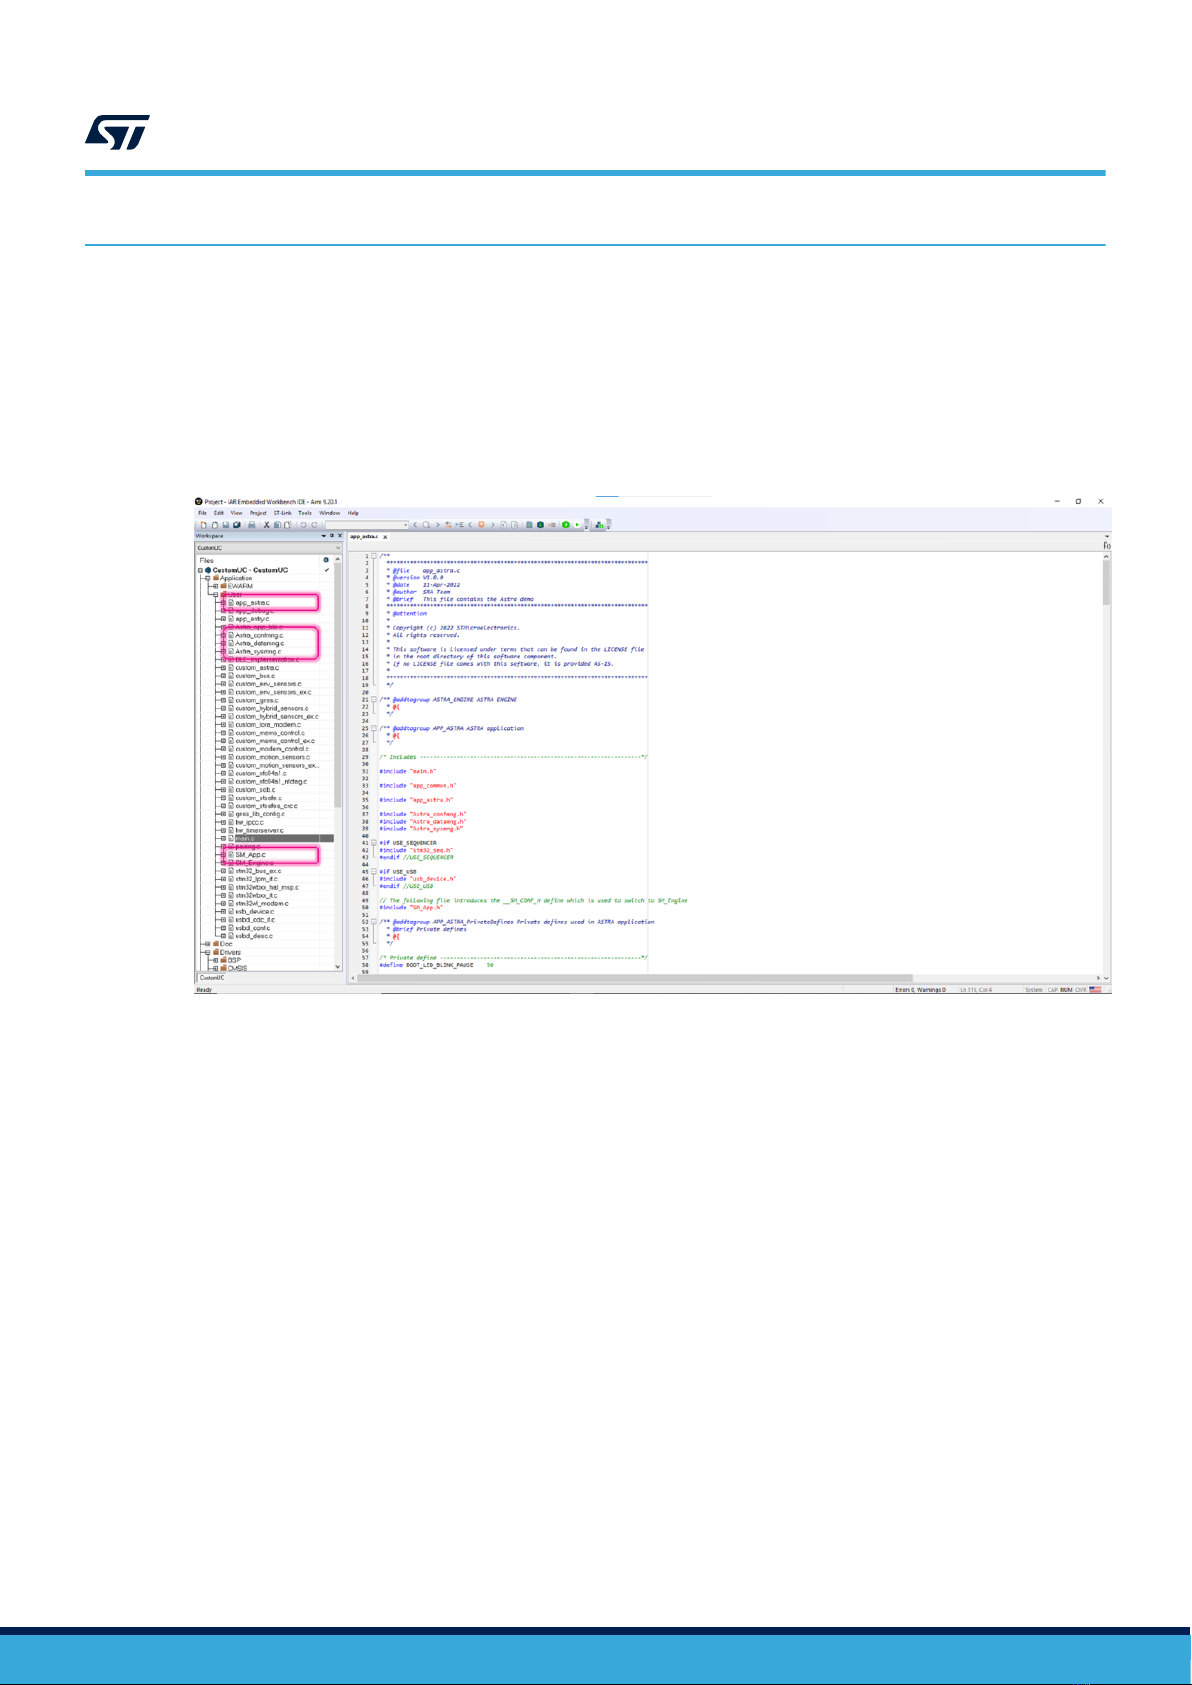Open the CustomUC workspace configuration dropdown
Viewport: 1192px width, 1685px height.
[337, 548]
